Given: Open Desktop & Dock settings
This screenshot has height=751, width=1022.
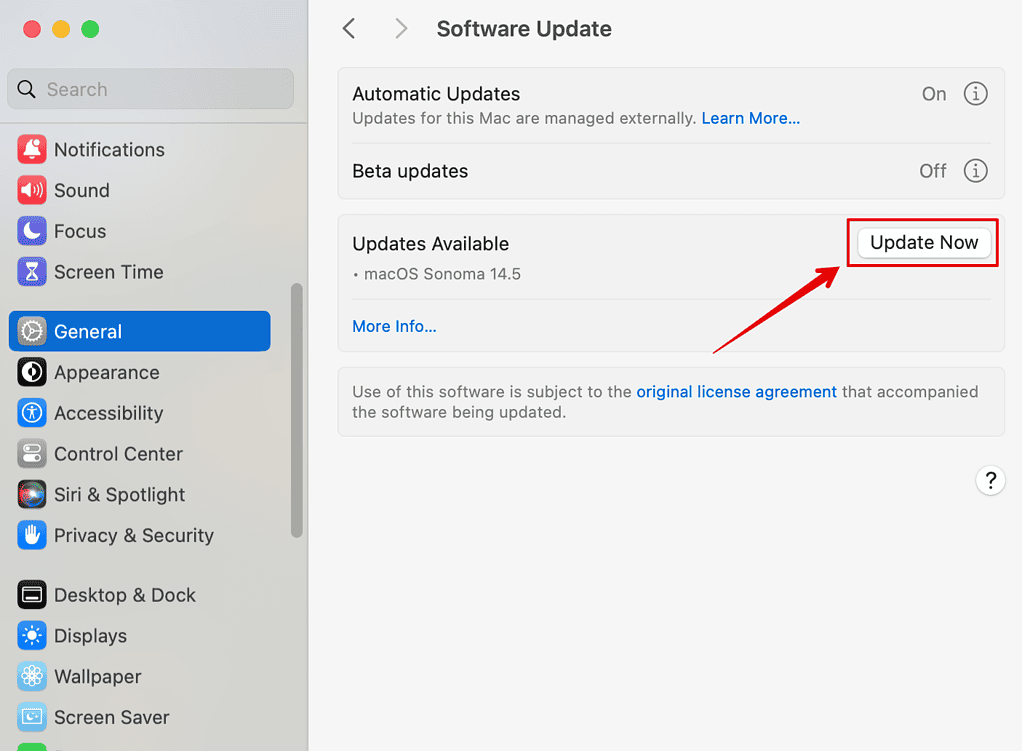Looking at the screenshot, I should click(x=124, y=595).
